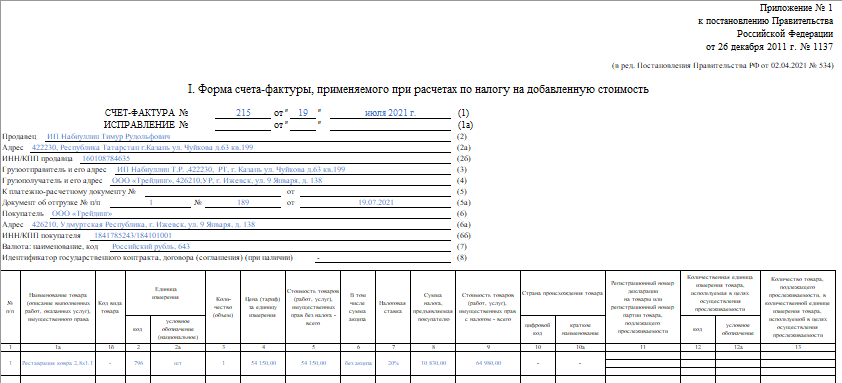The width and height of the screenshot is (842, 383).
Task: Click the month field июля 2021 г.
Action: 390,113
